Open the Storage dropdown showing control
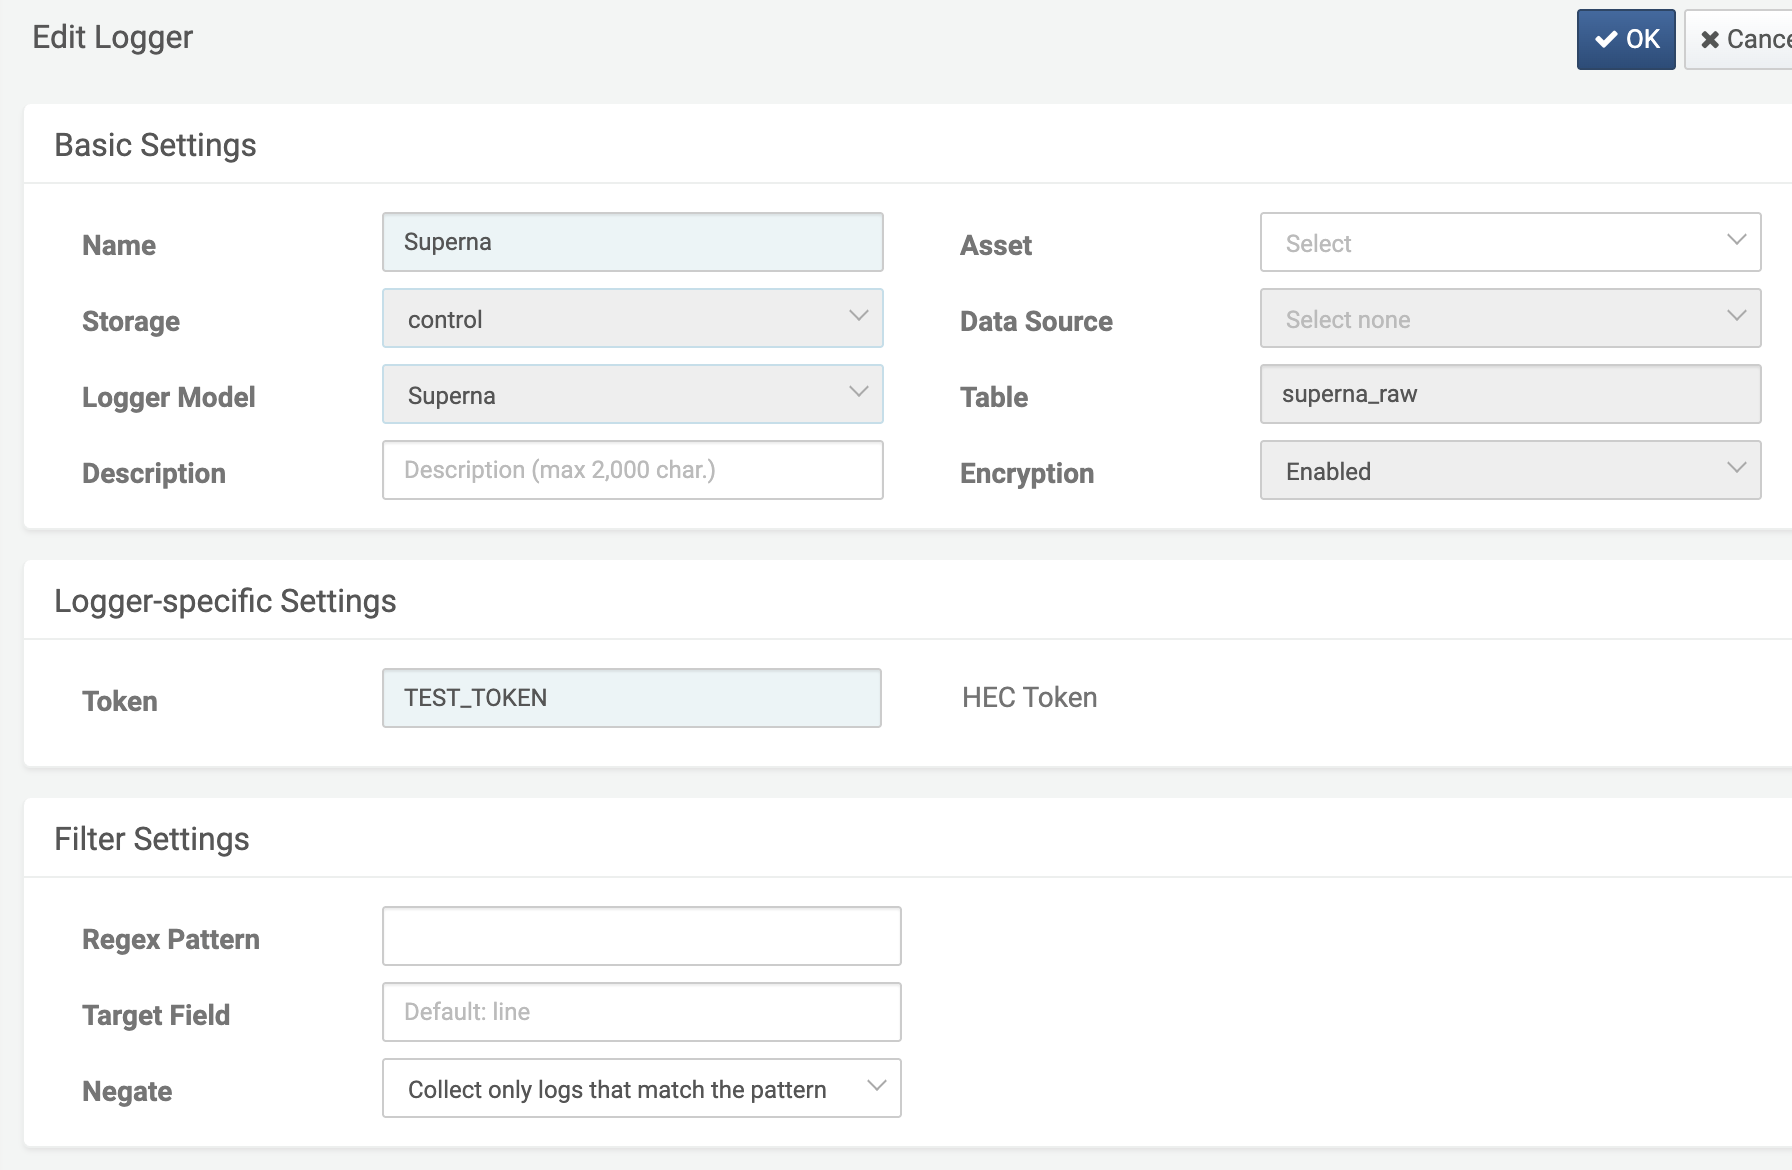Image resolution: width=1792 pixels, height=1170 pixels. [x=633, y=318]
